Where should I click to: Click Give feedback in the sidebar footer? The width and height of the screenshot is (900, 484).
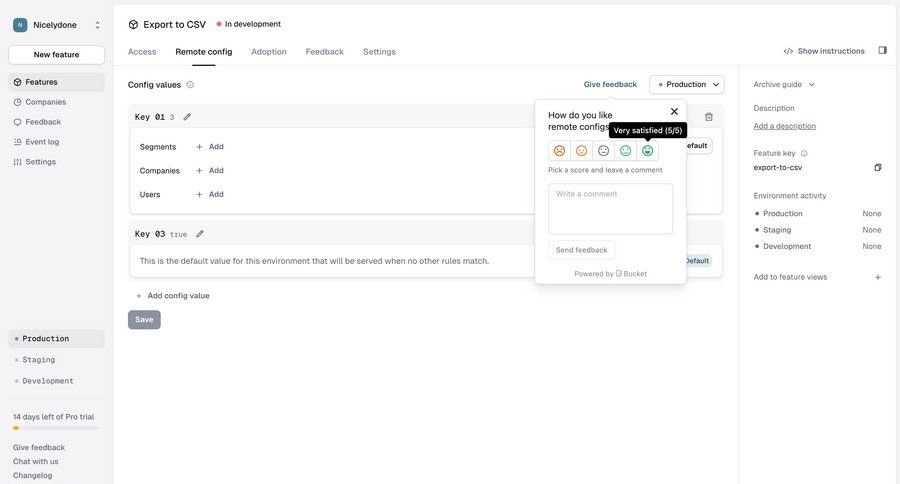(38, 447)
